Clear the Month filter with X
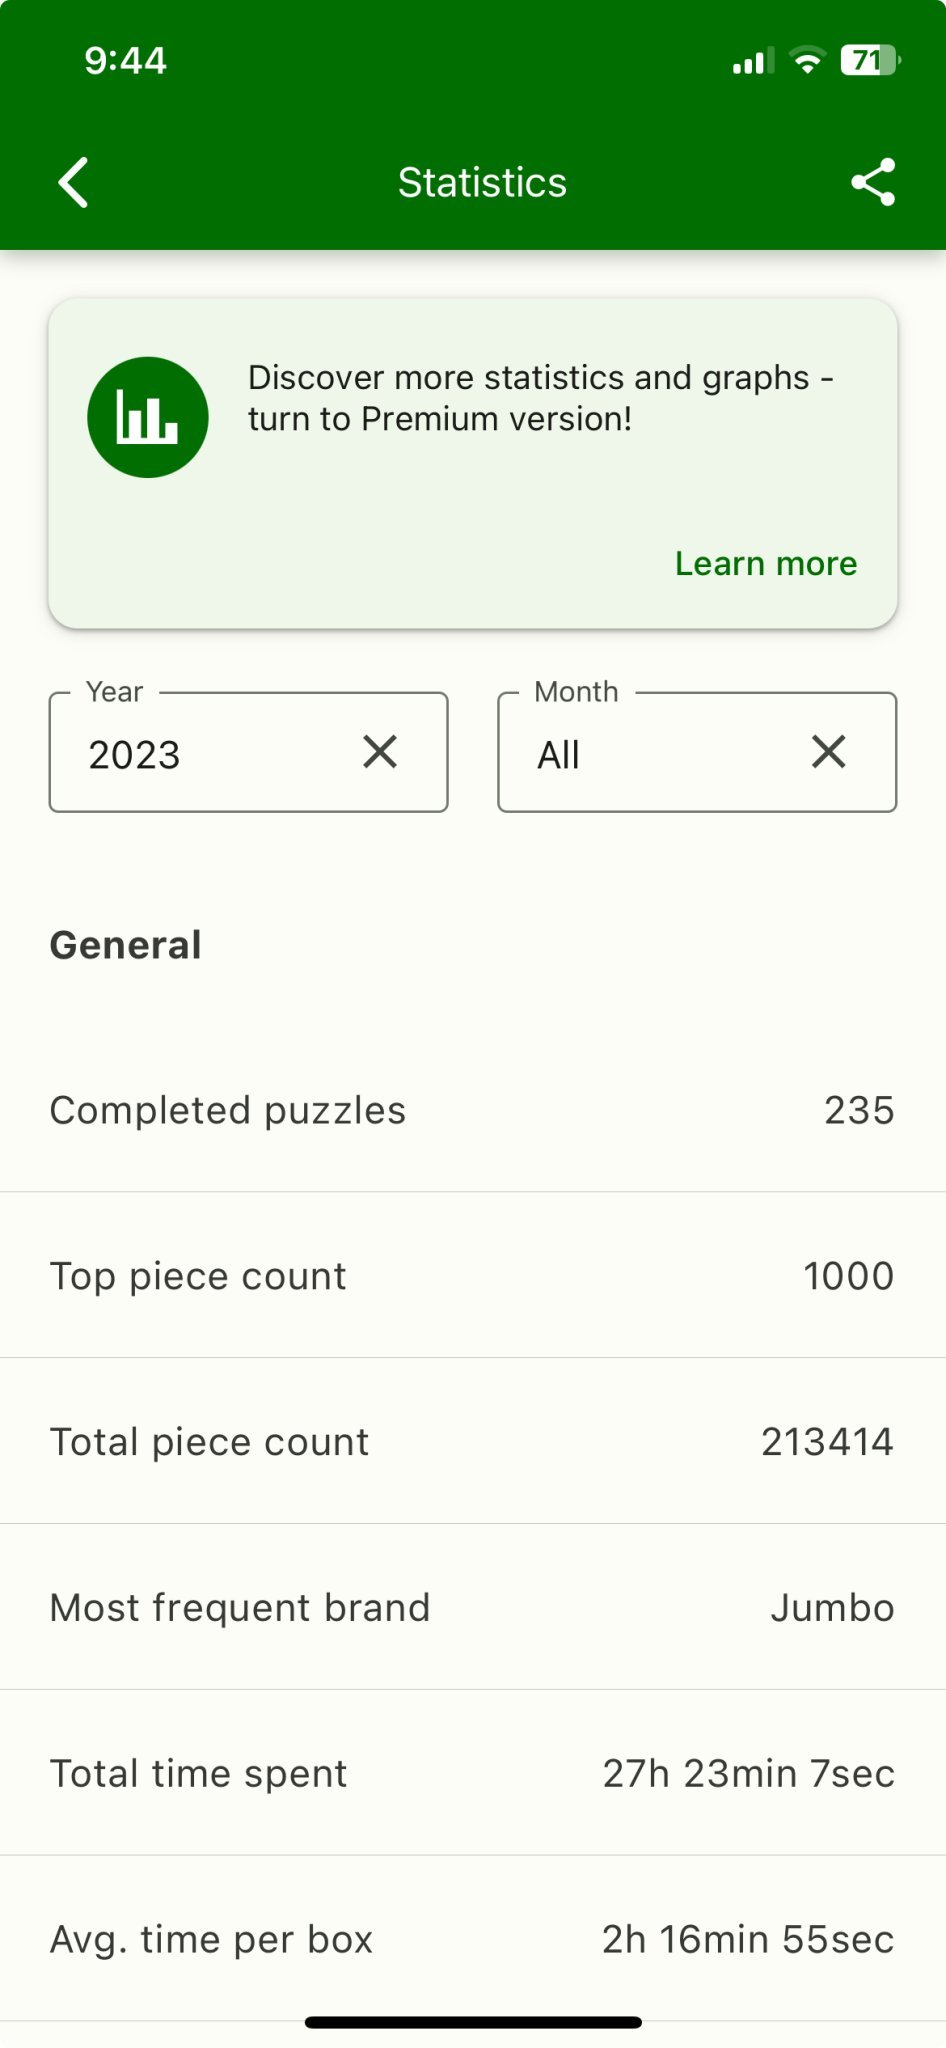The height and width of the screenshot is (2048, 946). click(x=829, y=752)
